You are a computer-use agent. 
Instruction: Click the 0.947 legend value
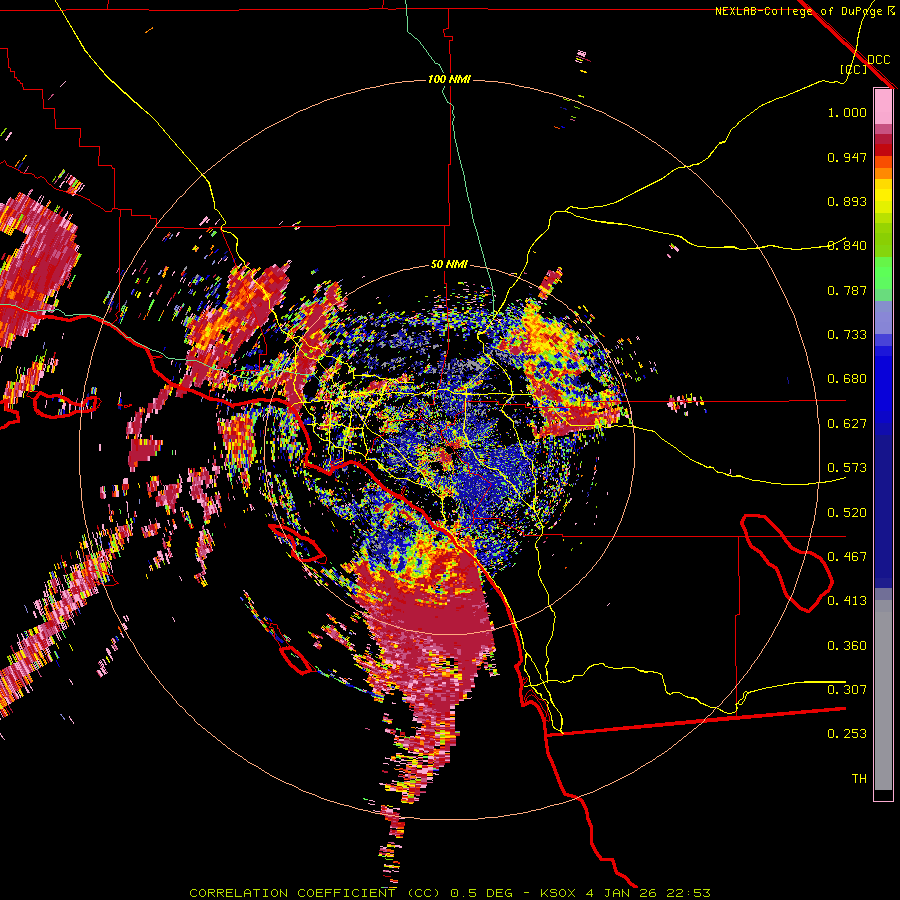tap(847, 157)
